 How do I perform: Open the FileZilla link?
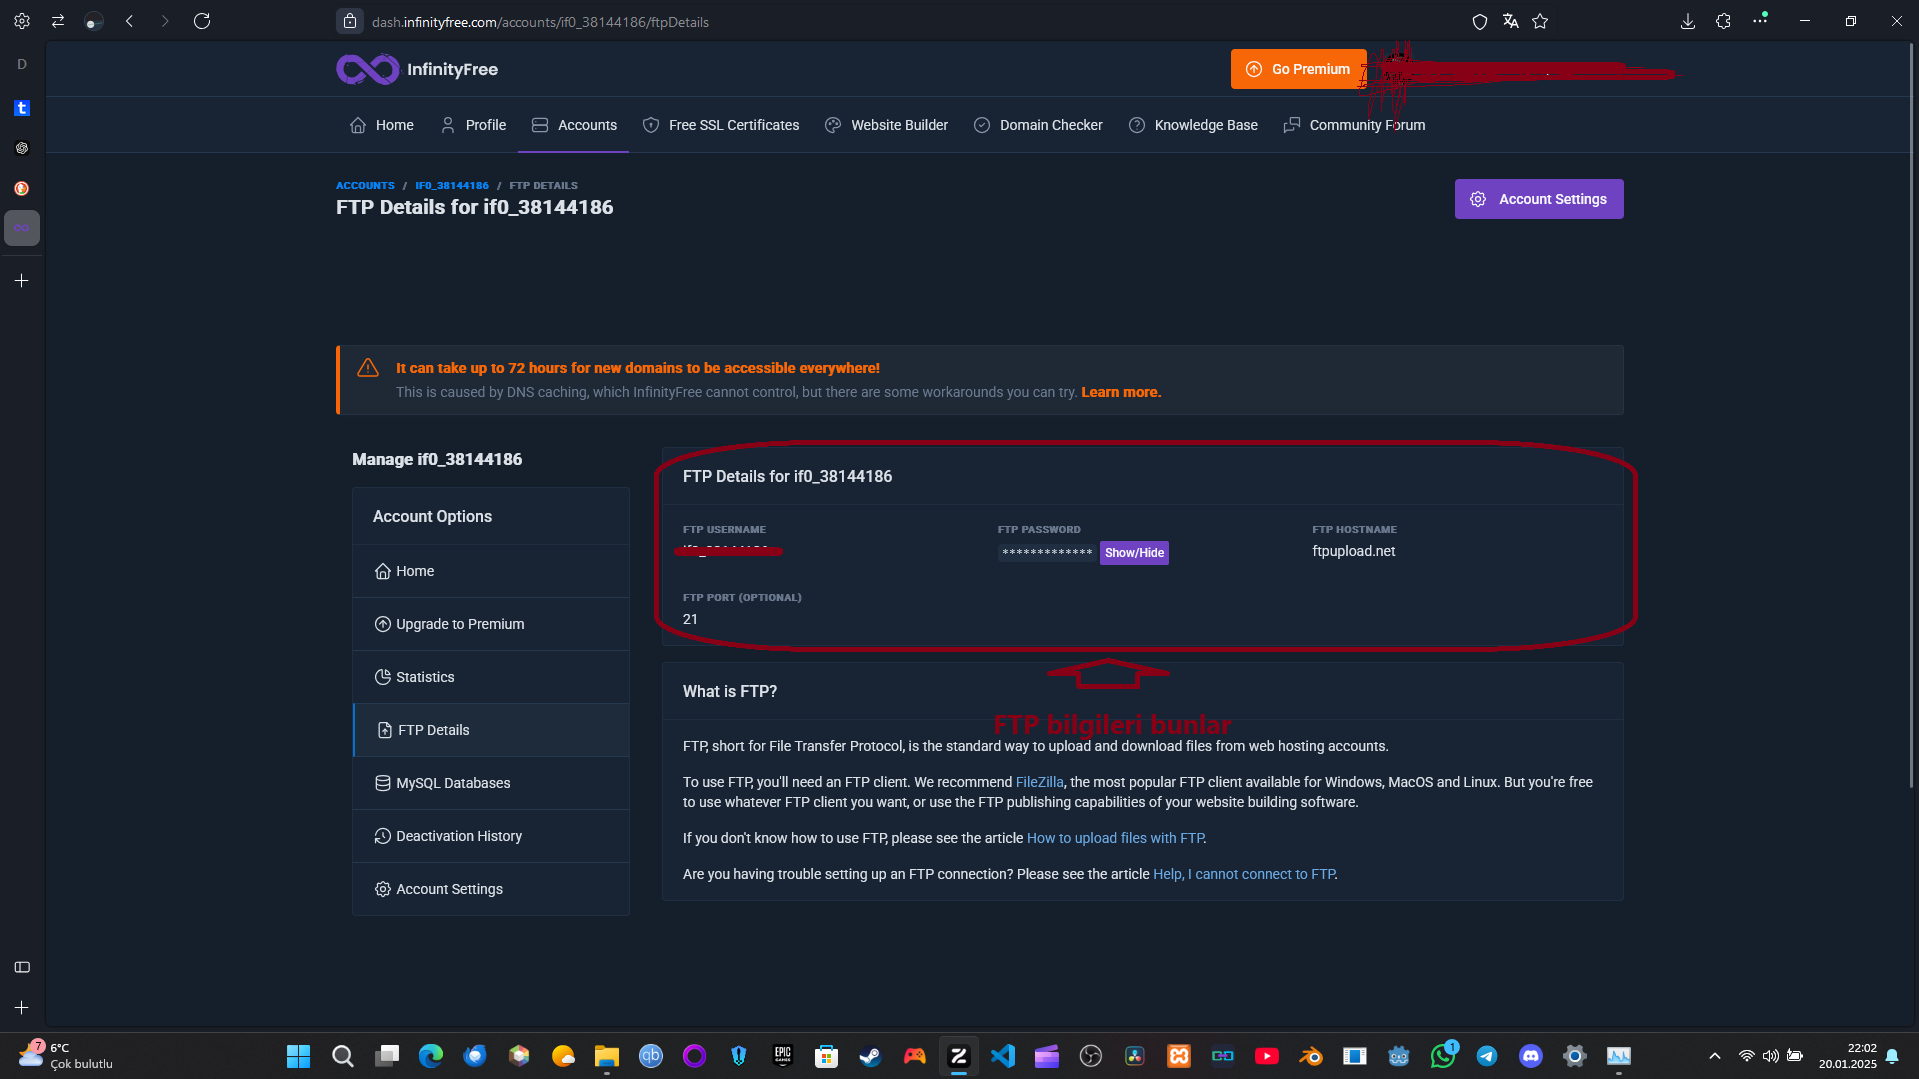(x=1040, y=782)
